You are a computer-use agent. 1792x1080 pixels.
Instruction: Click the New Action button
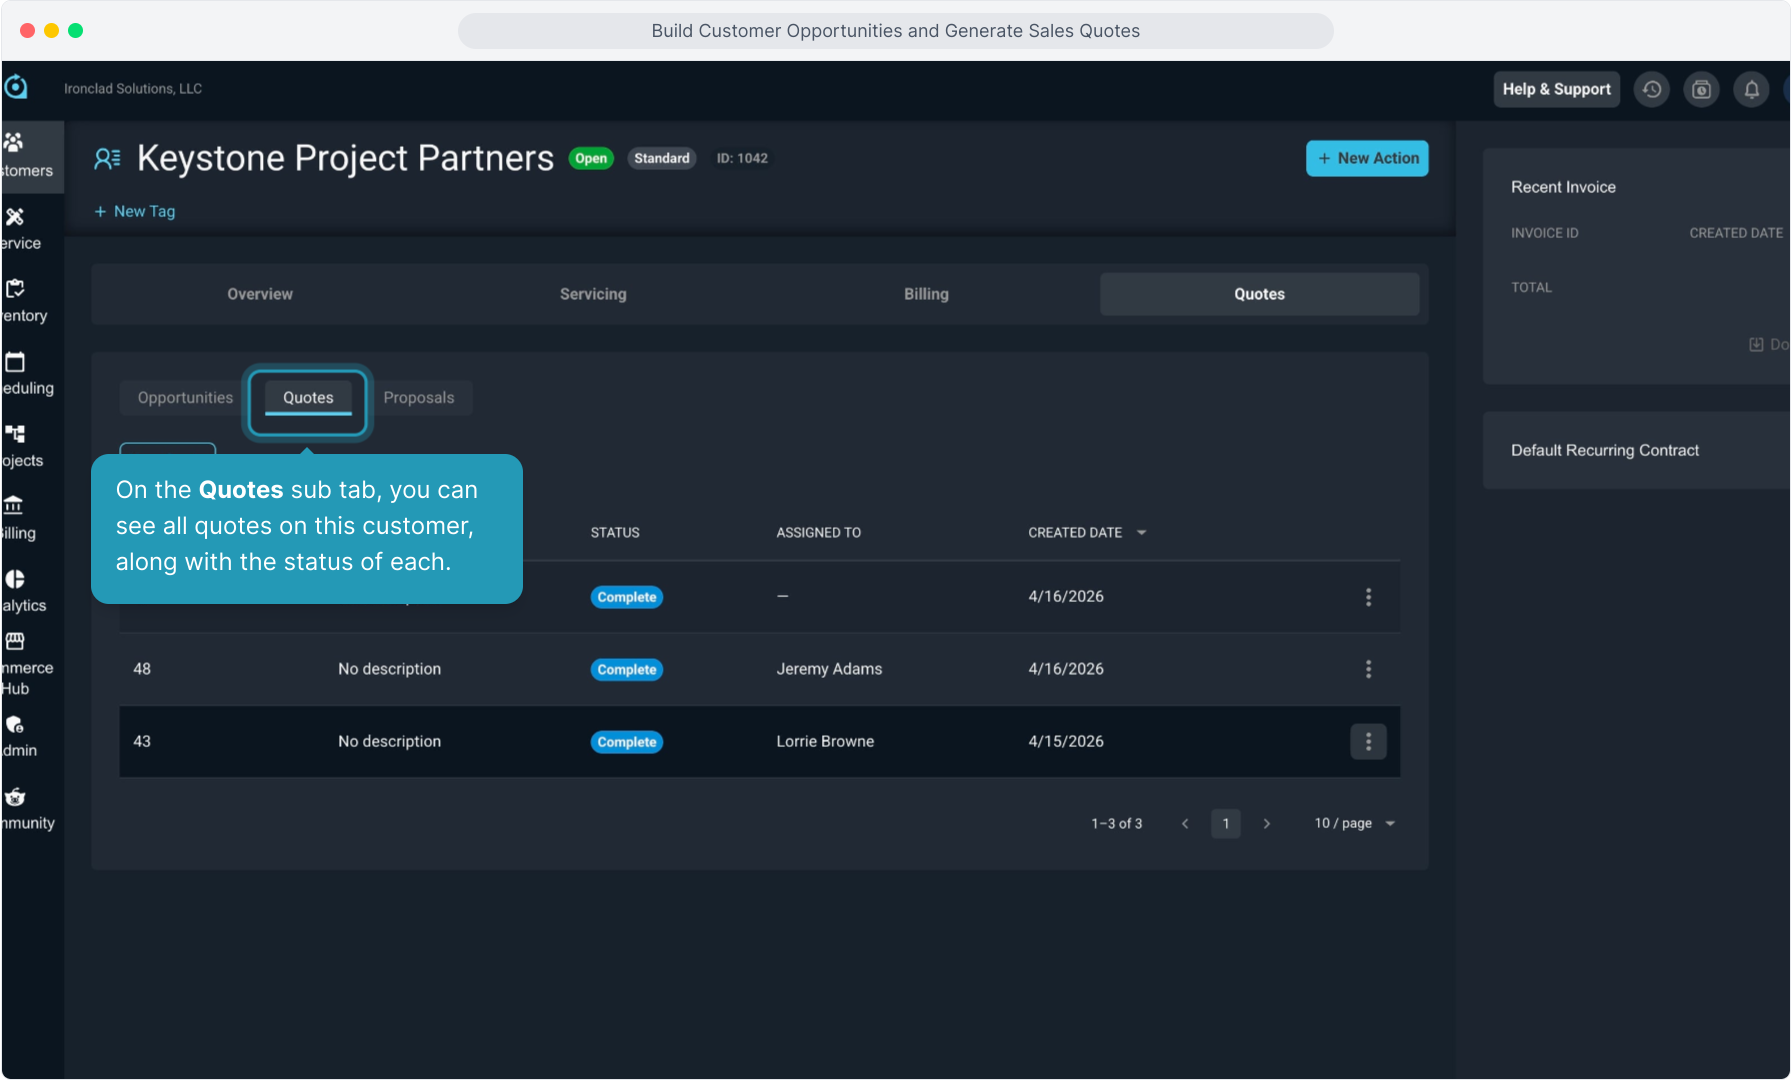point(1367,158)
